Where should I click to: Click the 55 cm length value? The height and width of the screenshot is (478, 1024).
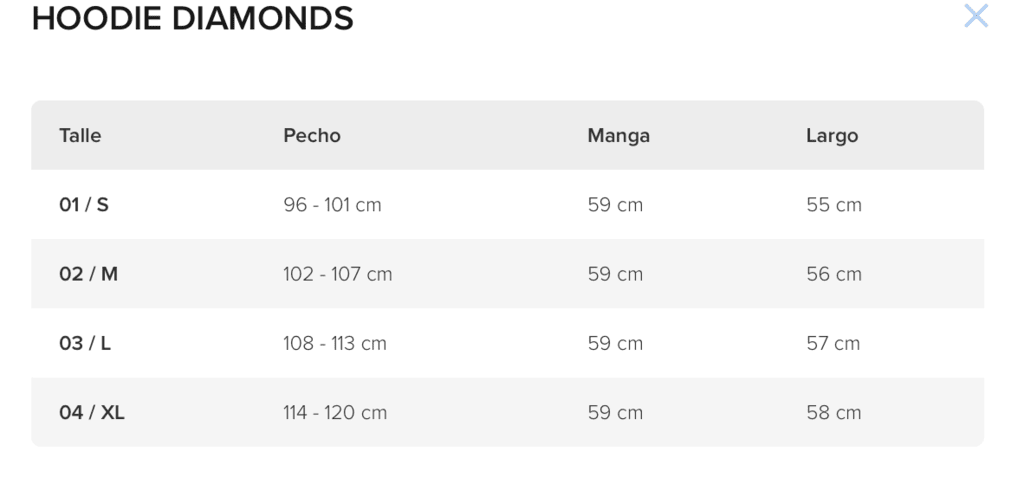pyautogui.click(x=833, y=204)
